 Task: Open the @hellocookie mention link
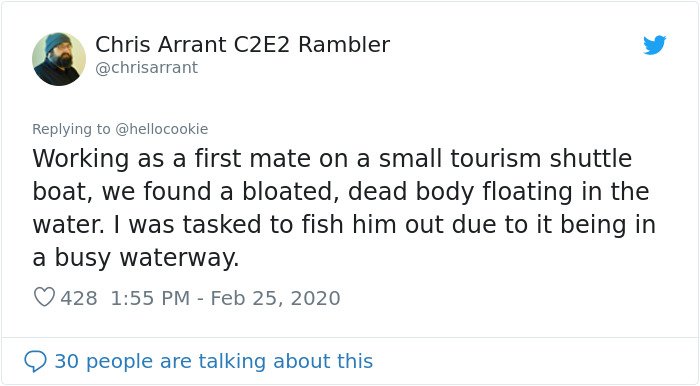pos(162,129)
